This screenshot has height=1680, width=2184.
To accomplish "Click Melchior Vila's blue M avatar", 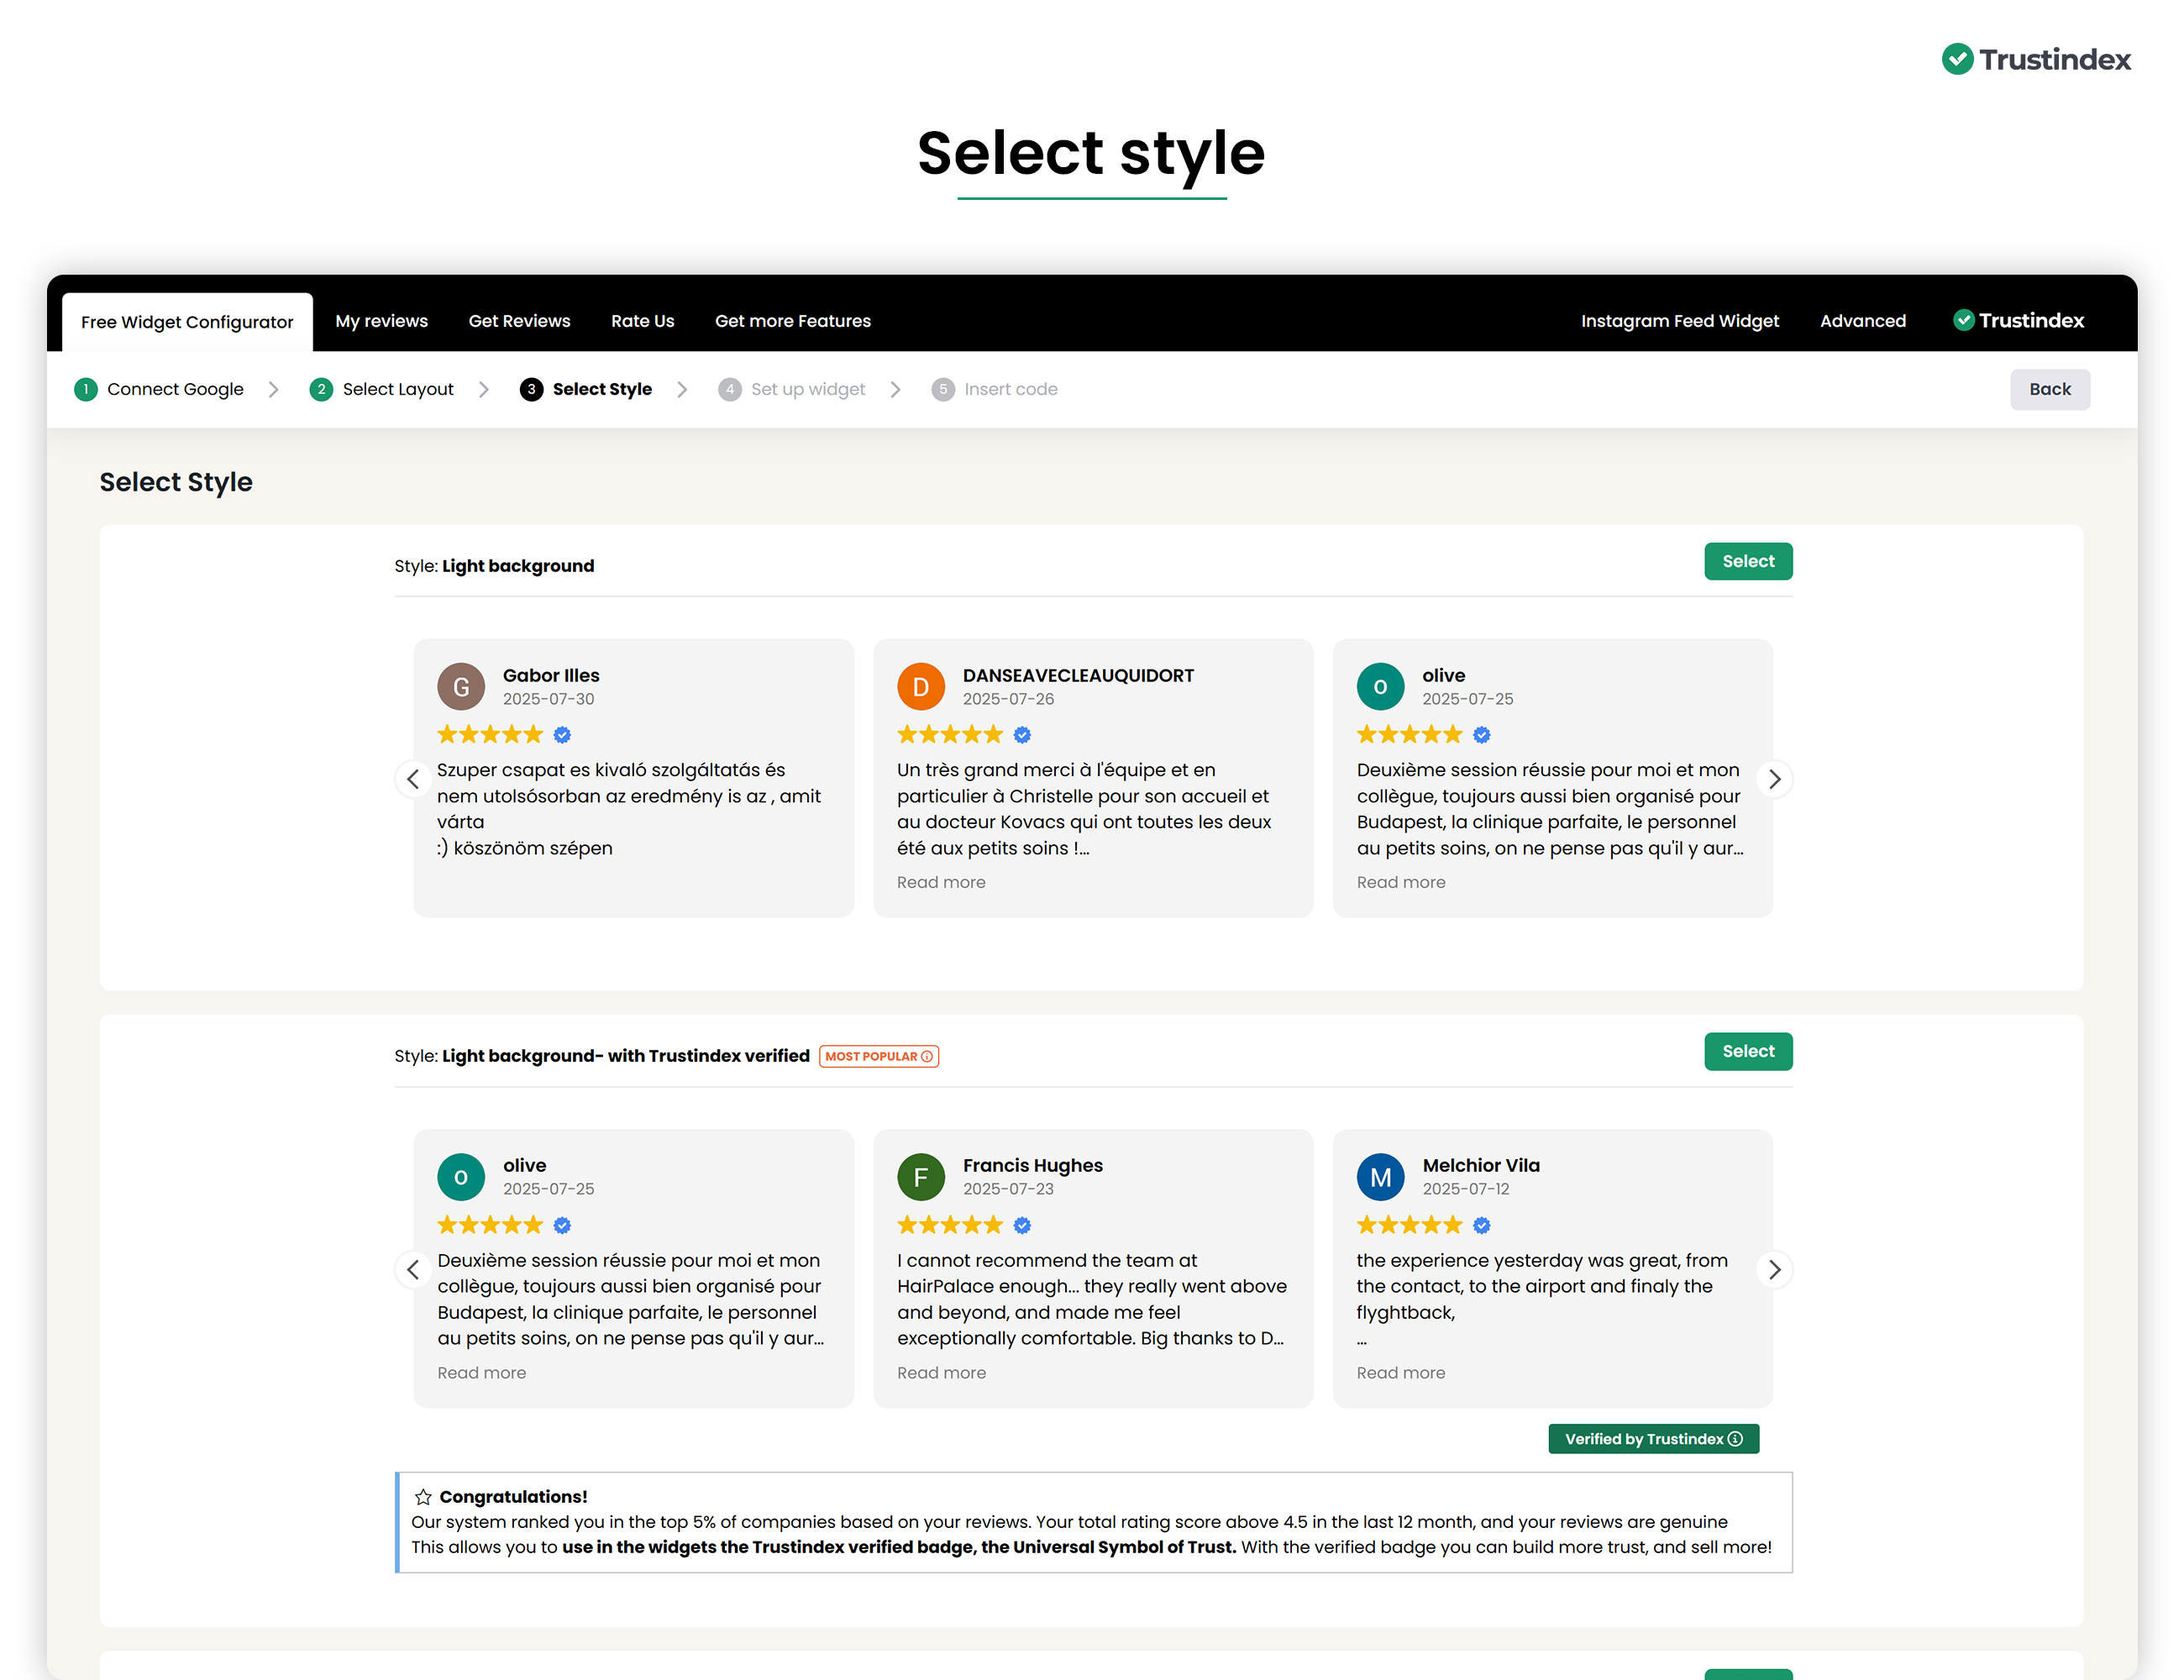I will (1380, 1178).
